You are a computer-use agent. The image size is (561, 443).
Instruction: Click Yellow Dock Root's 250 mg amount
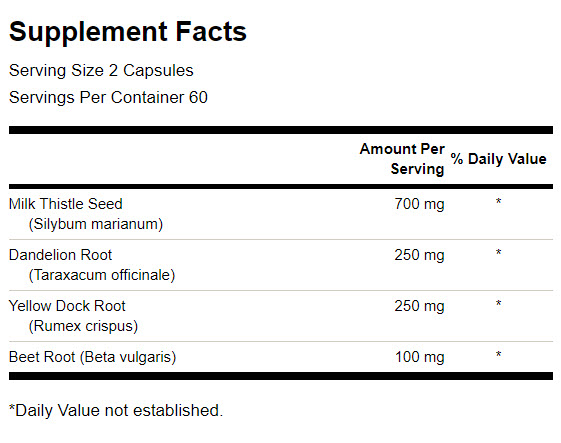tap(419, 306)
